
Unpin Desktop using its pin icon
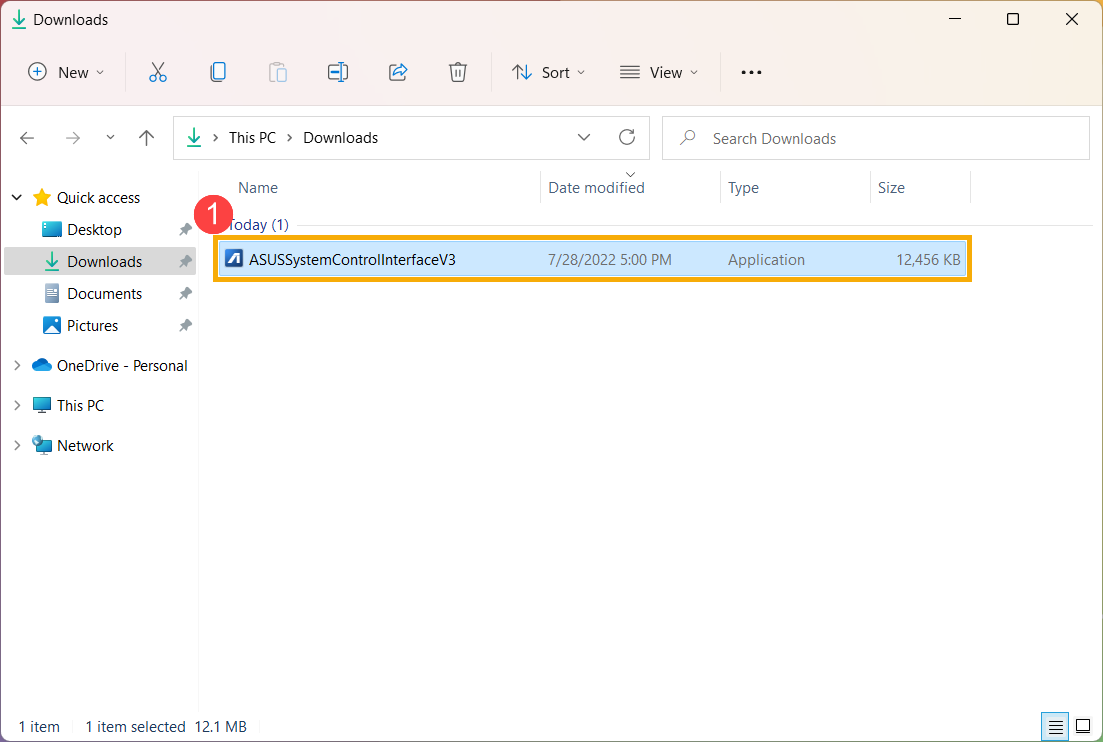185,229
